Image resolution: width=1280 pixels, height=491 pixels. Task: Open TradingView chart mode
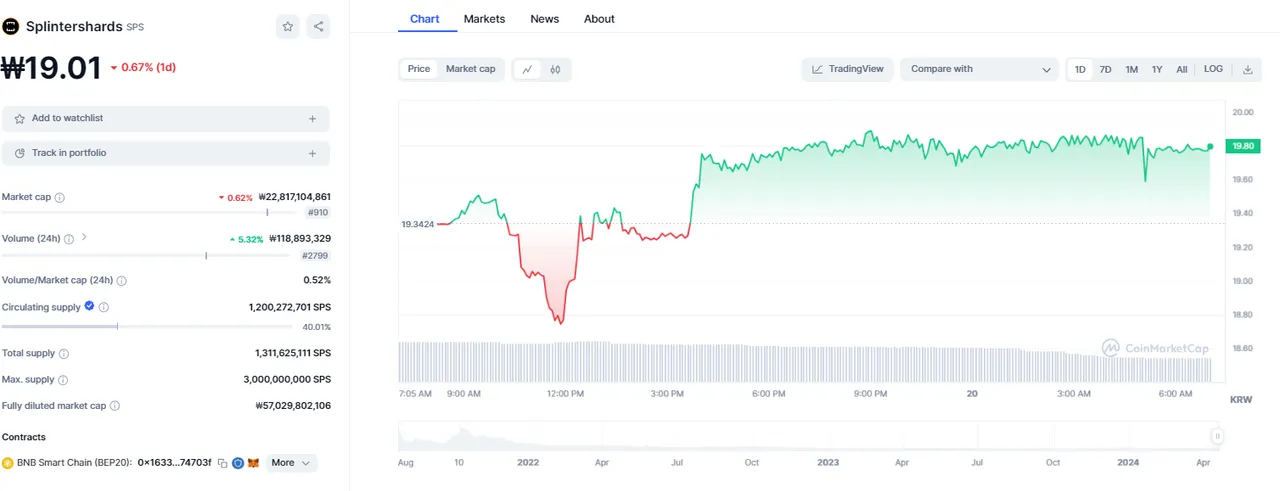pyautogui.click(x=848, y=70)
